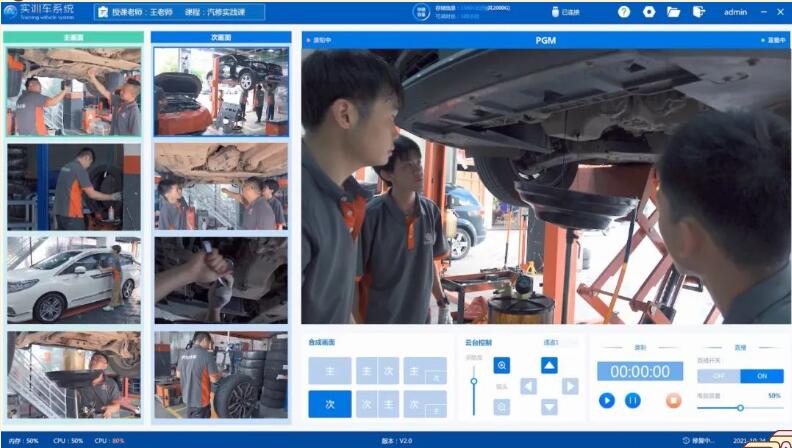Pan camera right with the right arrow
Viewport: 792px width, 448px height.
(570, 386)
